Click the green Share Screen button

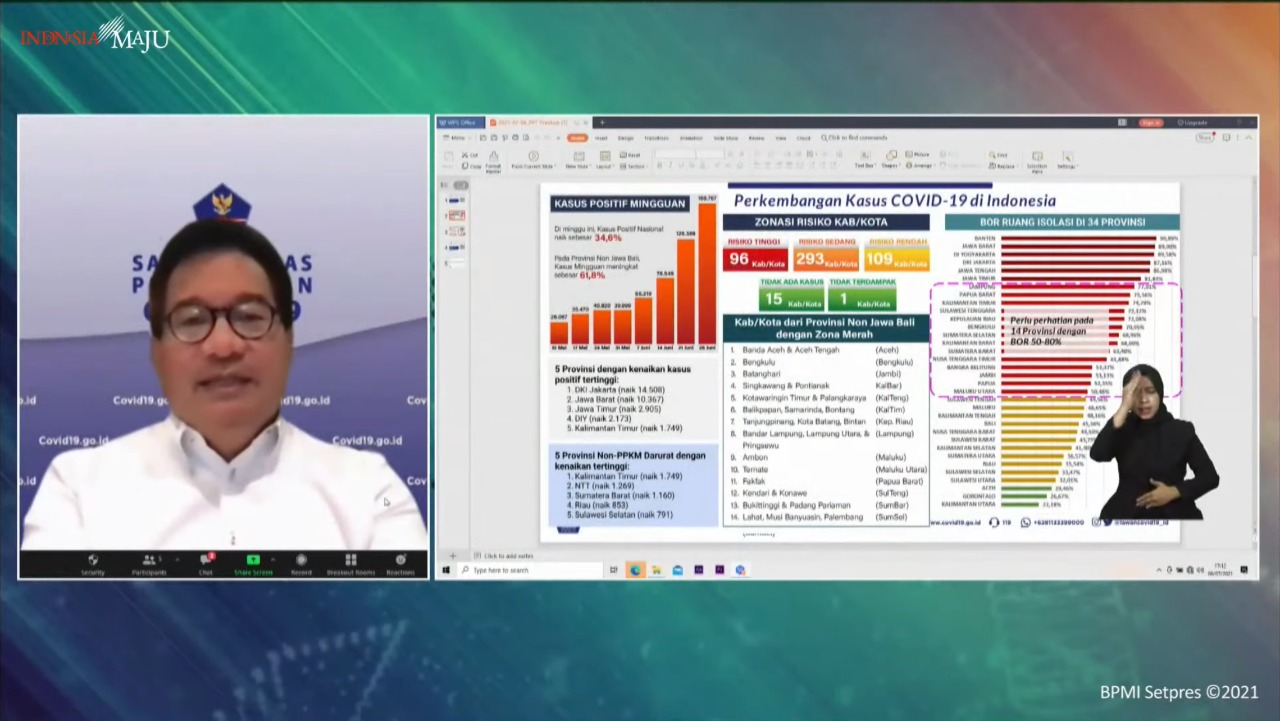coord(253,564)
